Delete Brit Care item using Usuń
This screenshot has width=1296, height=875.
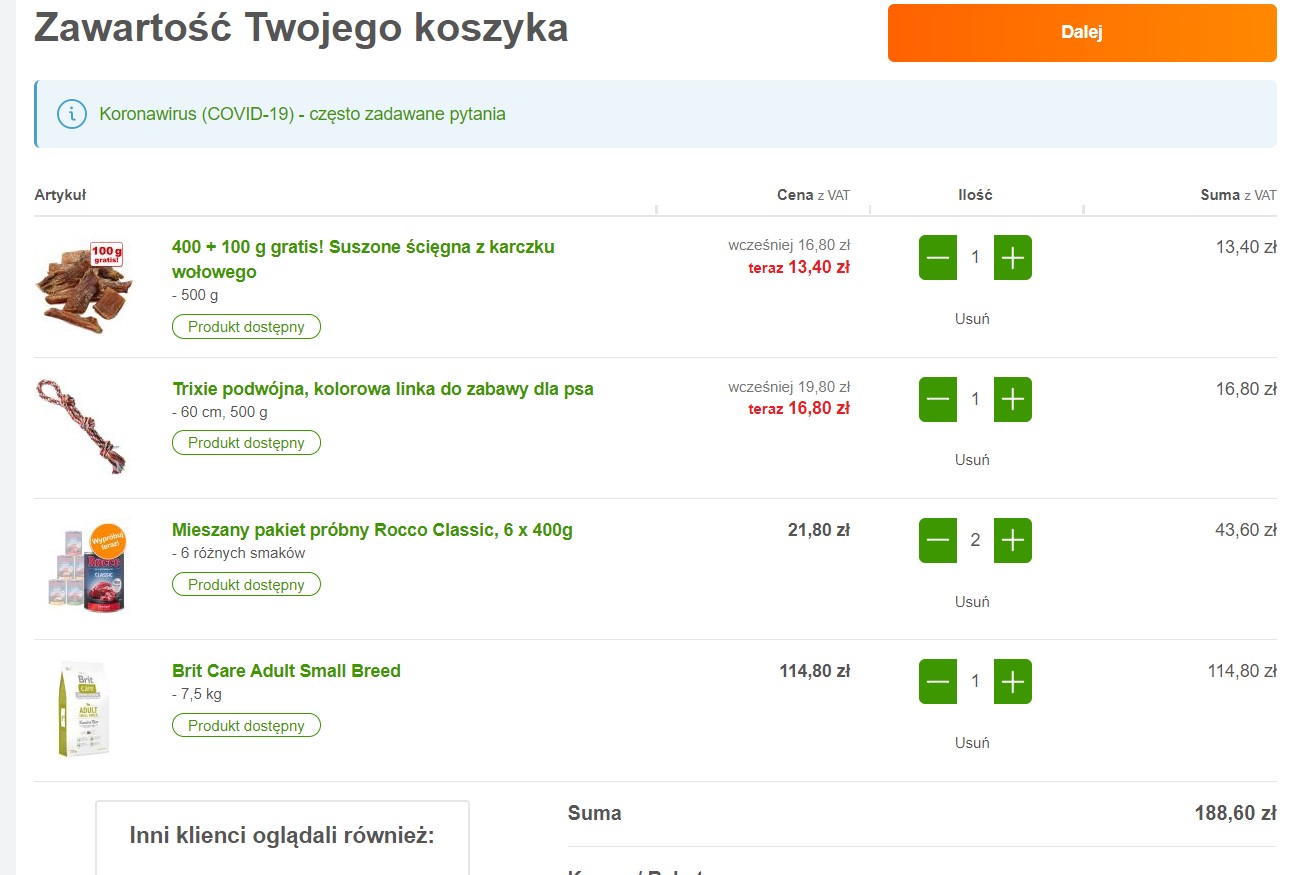[972, 743]
